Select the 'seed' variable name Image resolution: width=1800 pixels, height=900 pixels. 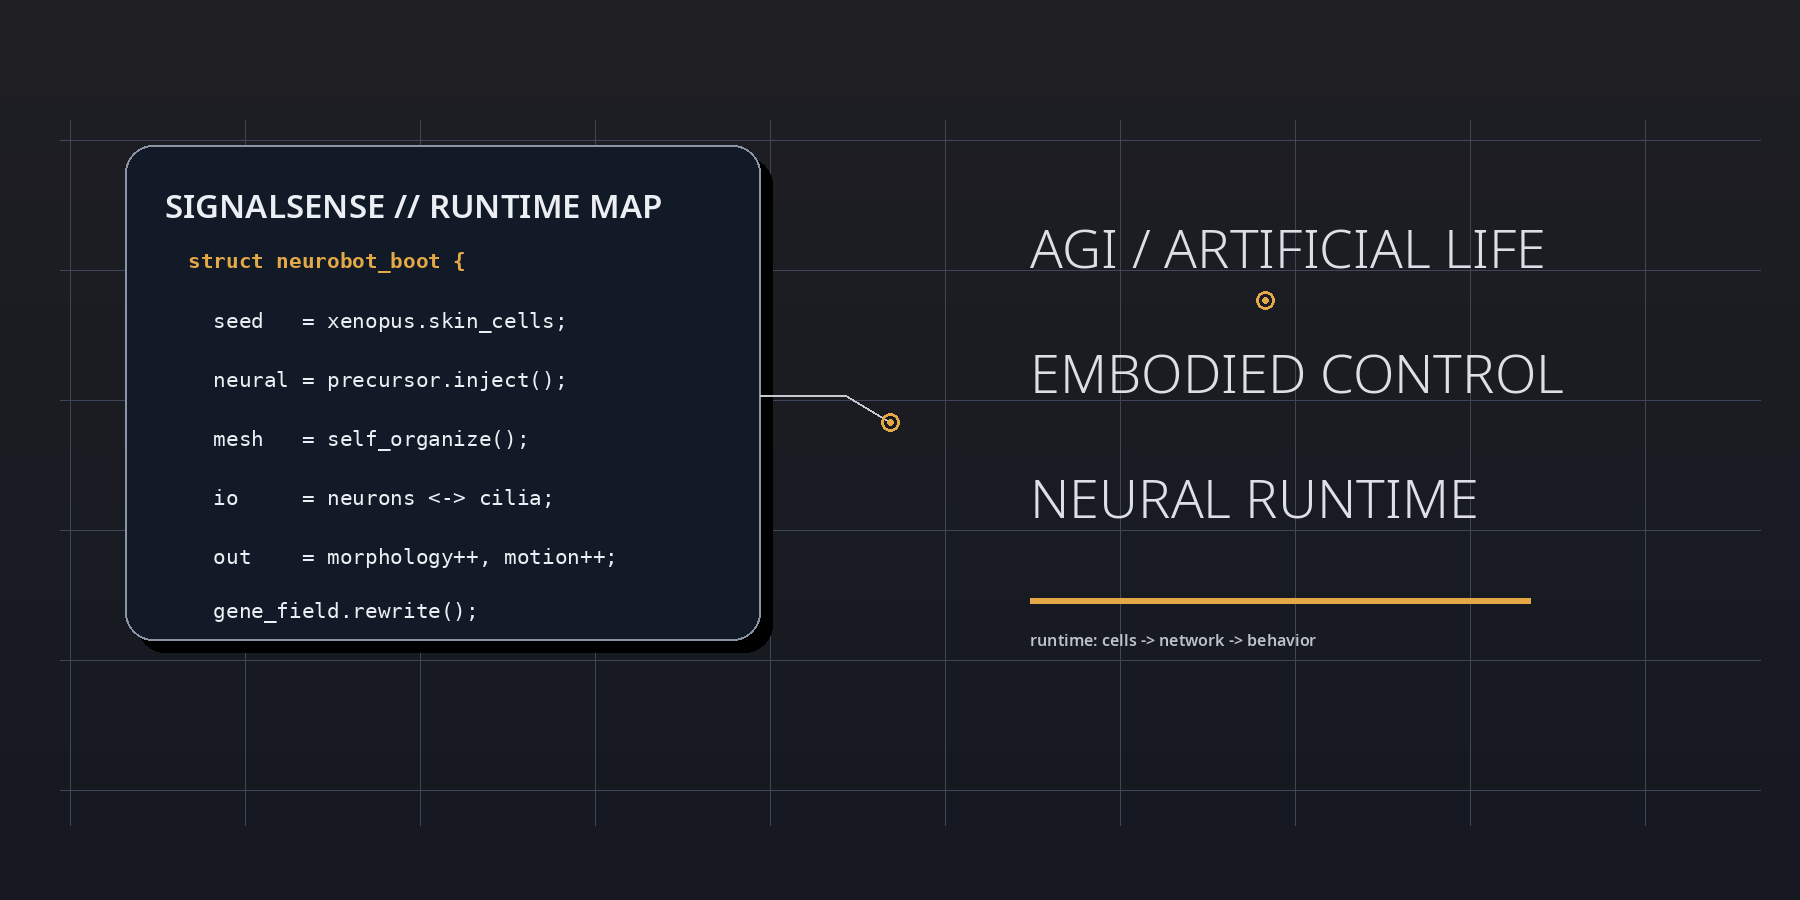pos(238,321)
